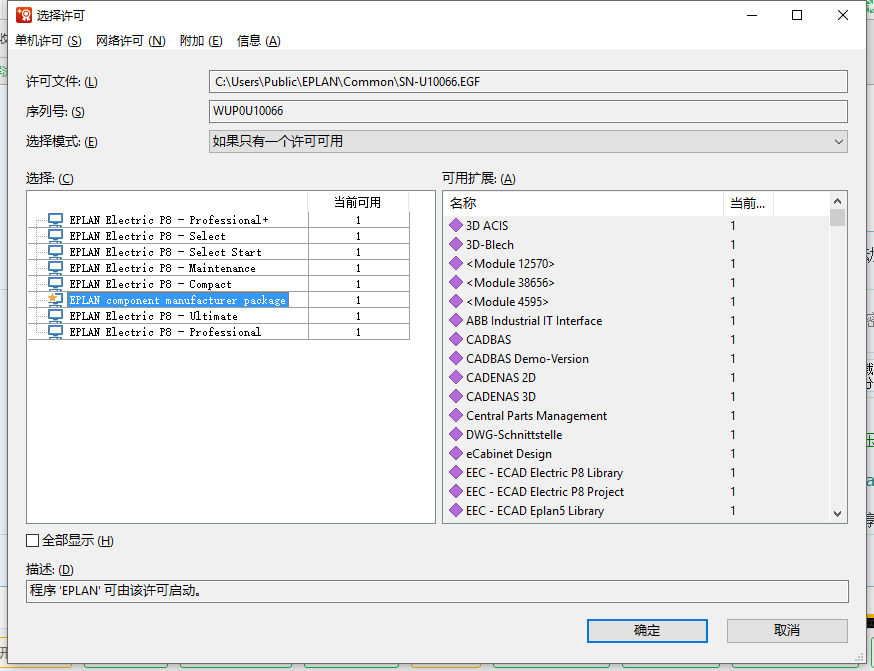Click the star icon on component manufacturer package
The height and width of the screenshot is (671, 874).
tap(55, 300)
